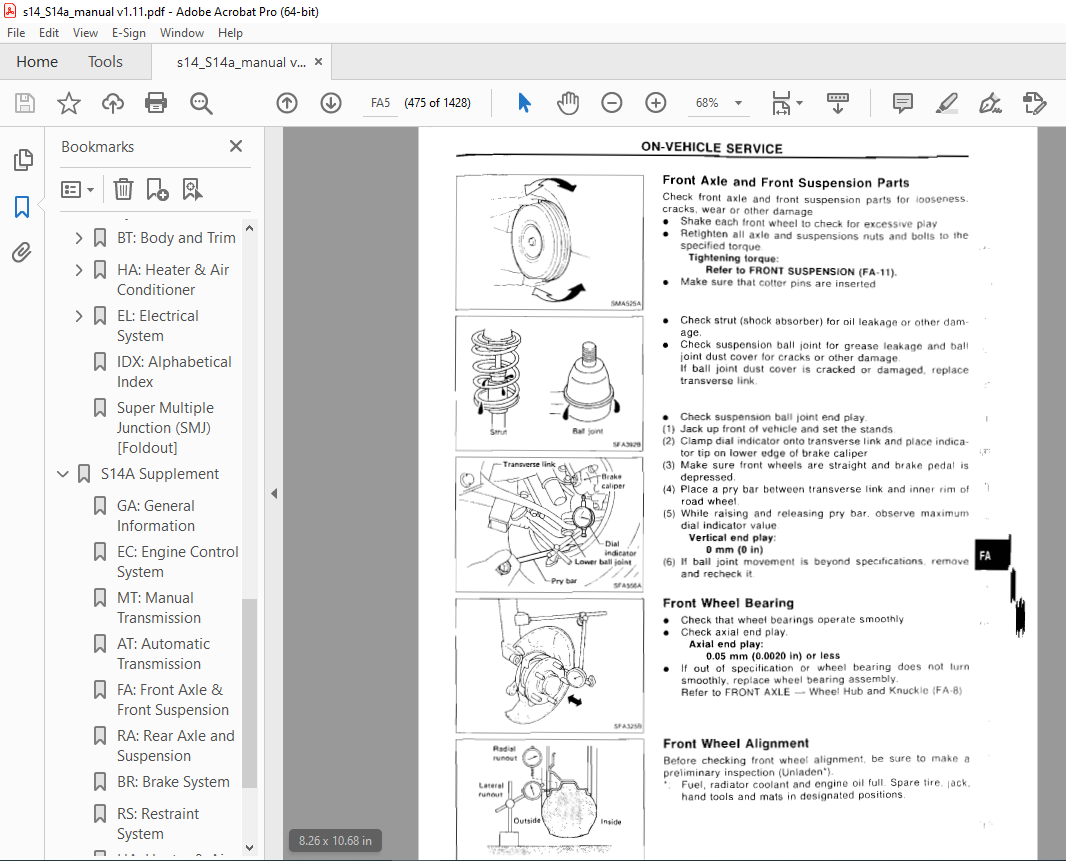The image size is (1066, 861).
Task: Open the zoom level dropdown arrow
Action: tap(738, 103)
